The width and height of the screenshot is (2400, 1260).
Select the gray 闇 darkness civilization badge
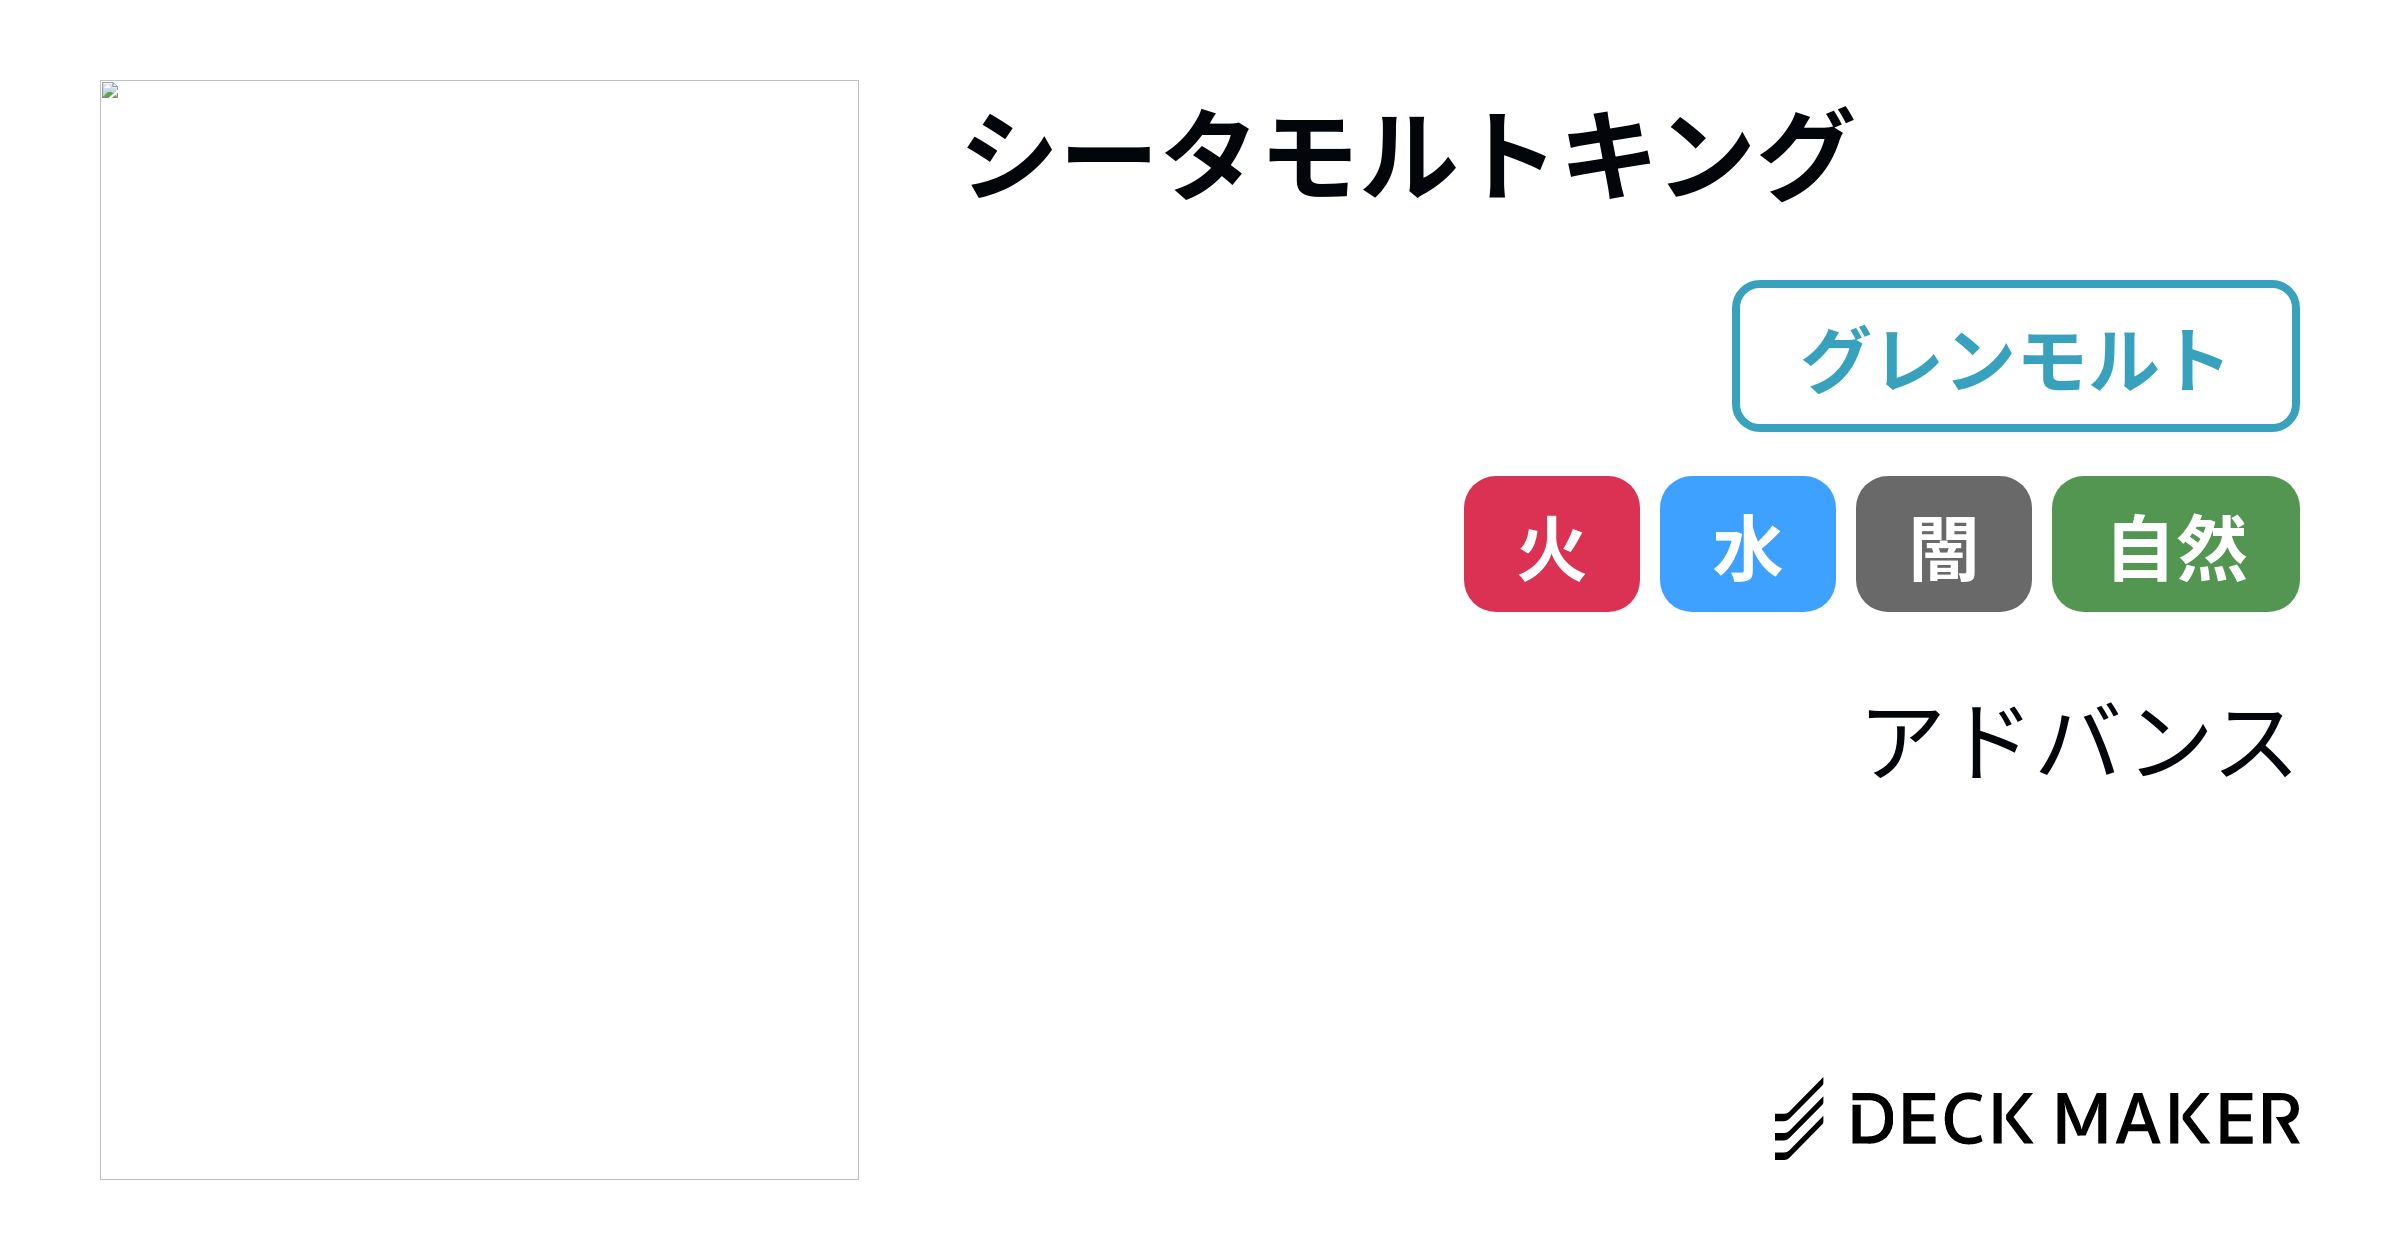(x=1943, y=544)
